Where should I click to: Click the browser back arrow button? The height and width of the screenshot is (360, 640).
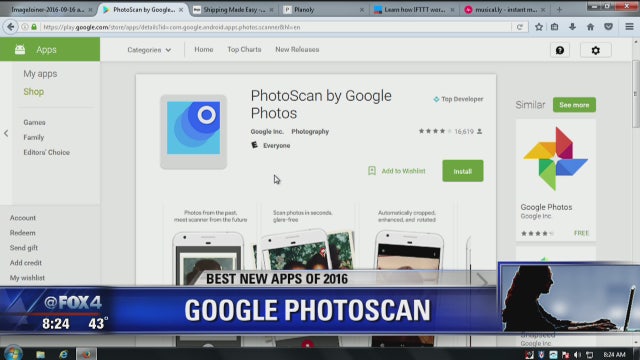pyautogui.click(x=10, y=27)
